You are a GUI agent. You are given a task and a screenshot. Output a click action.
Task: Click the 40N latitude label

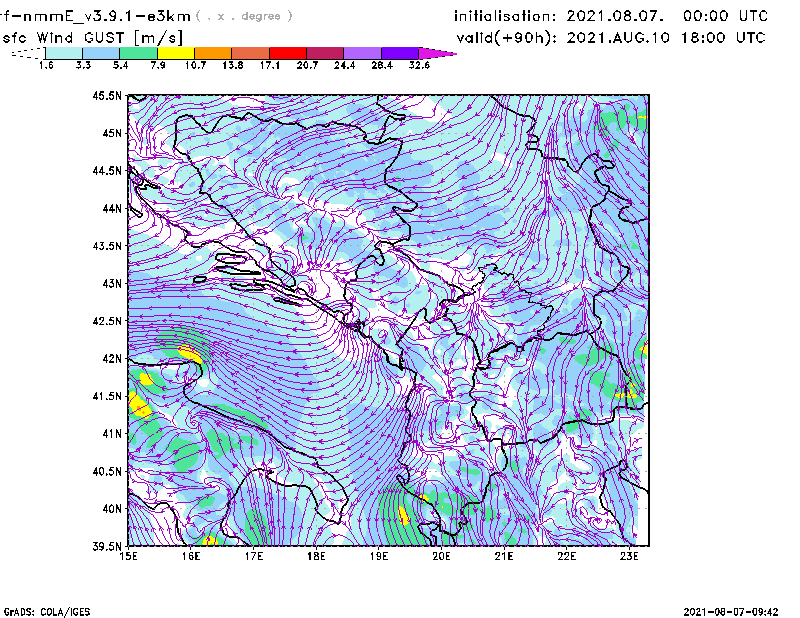(112, 508)
